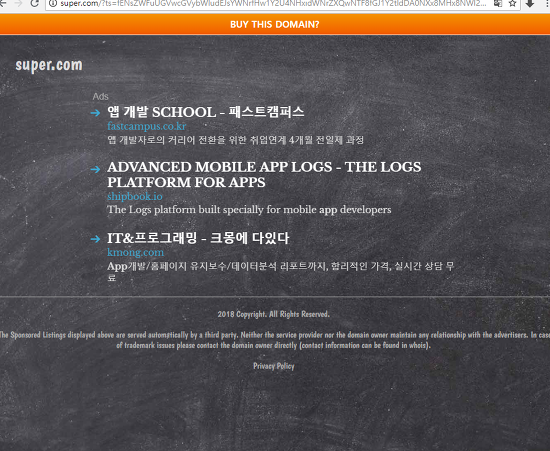Open the IT&프로그래밍 - 크몽에 다있다 ad
550x451 pixels.
pyautogui.click(x=198, y=238)
